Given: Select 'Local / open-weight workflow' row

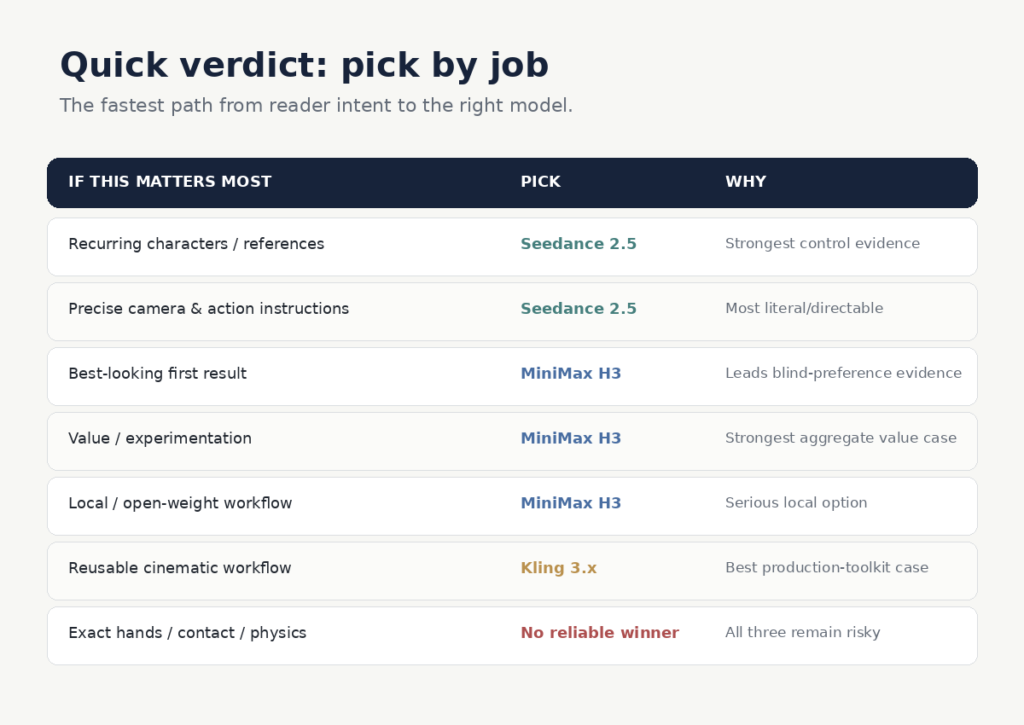Looking at the screenshot, I should [x=512, y=506].
